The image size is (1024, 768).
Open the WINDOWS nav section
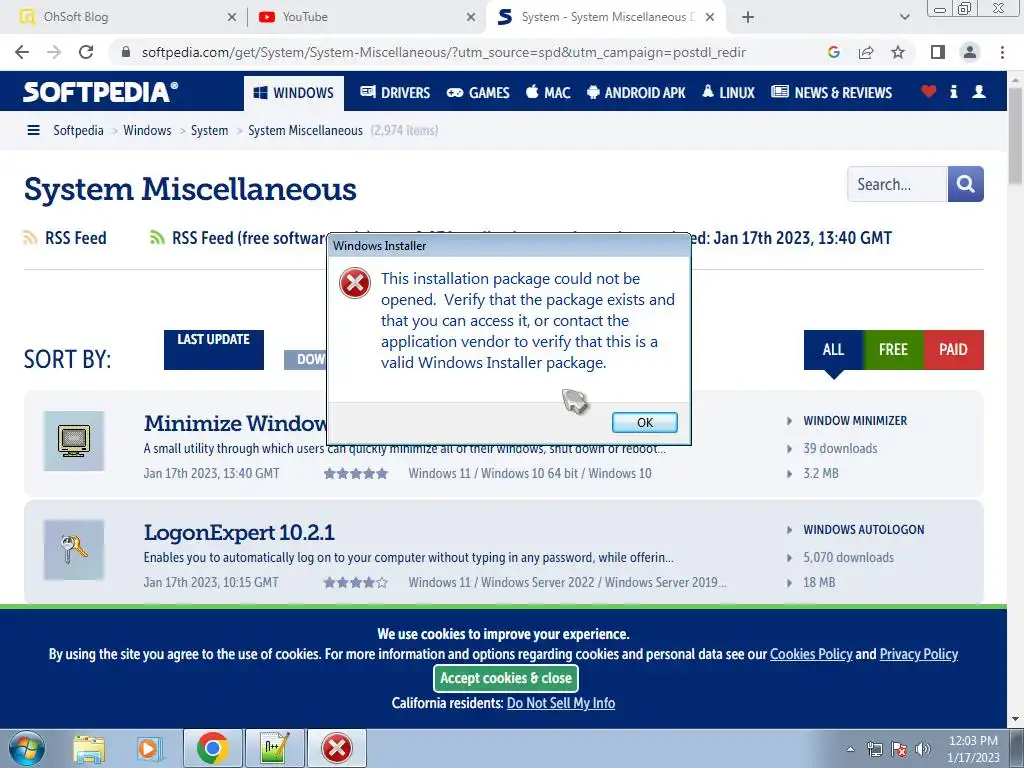point(294,93)
